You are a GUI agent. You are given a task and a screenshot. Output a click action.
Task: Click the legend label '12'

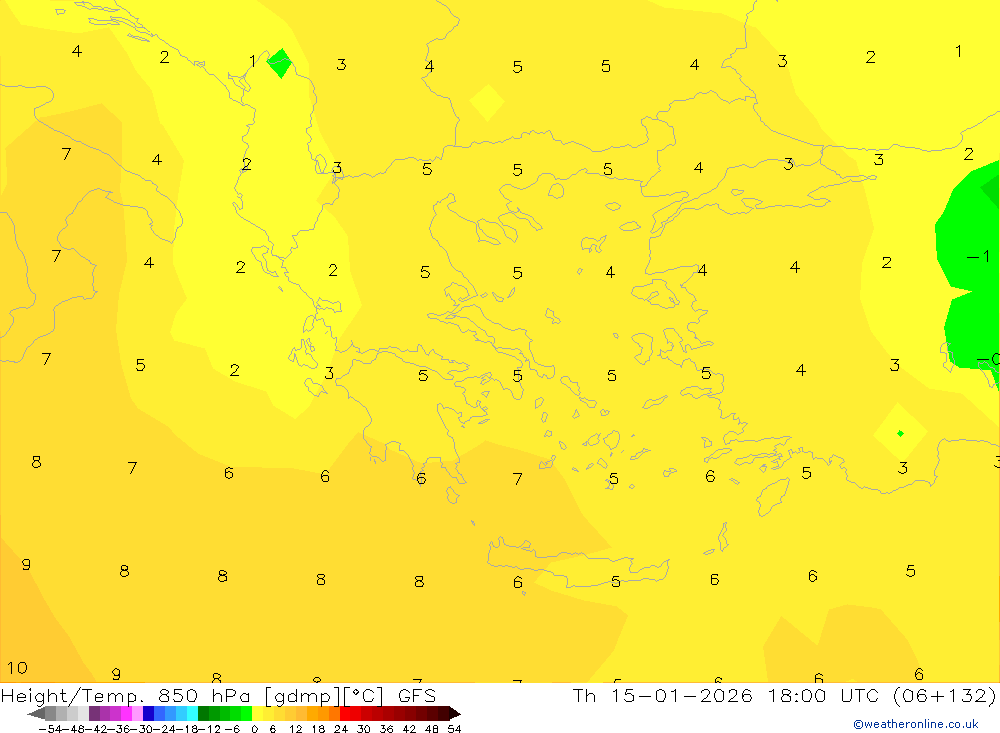295,729
